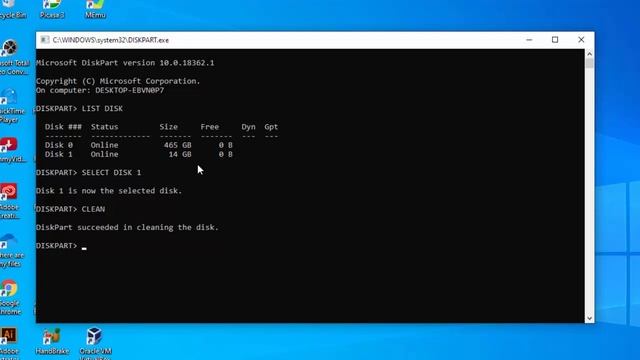Click the 'Copyright (C) Microsoft Corporation.' line

click(x=118, y=81)
